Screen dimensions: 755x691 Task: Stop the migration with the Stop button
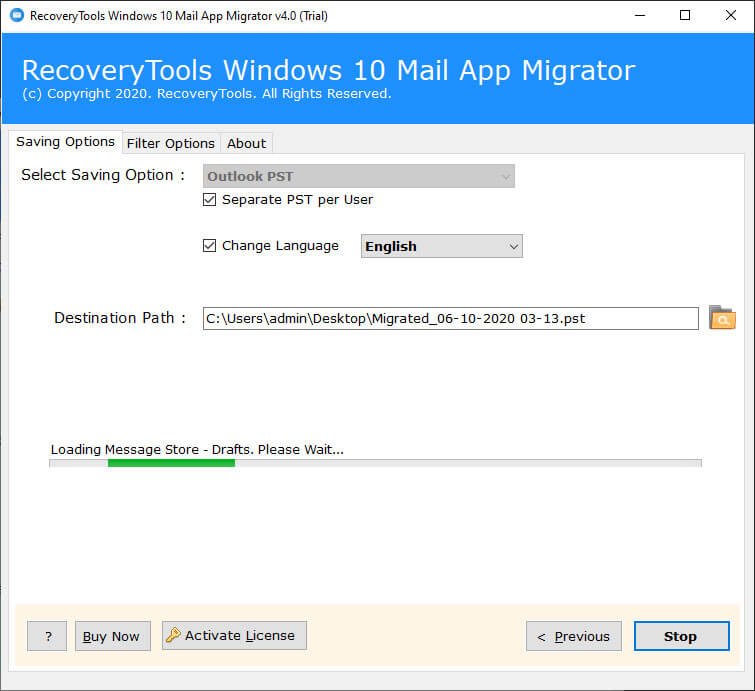681,636
